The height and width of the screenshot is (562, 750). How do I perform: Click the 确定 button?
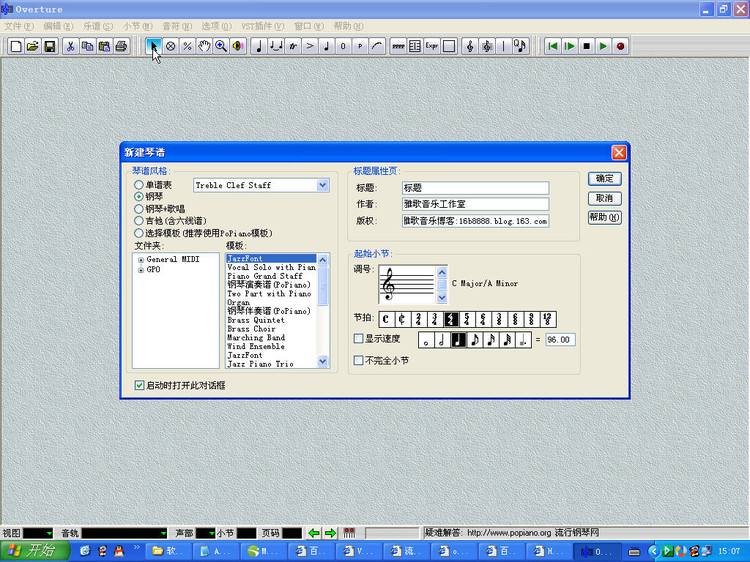coord(604,179)
